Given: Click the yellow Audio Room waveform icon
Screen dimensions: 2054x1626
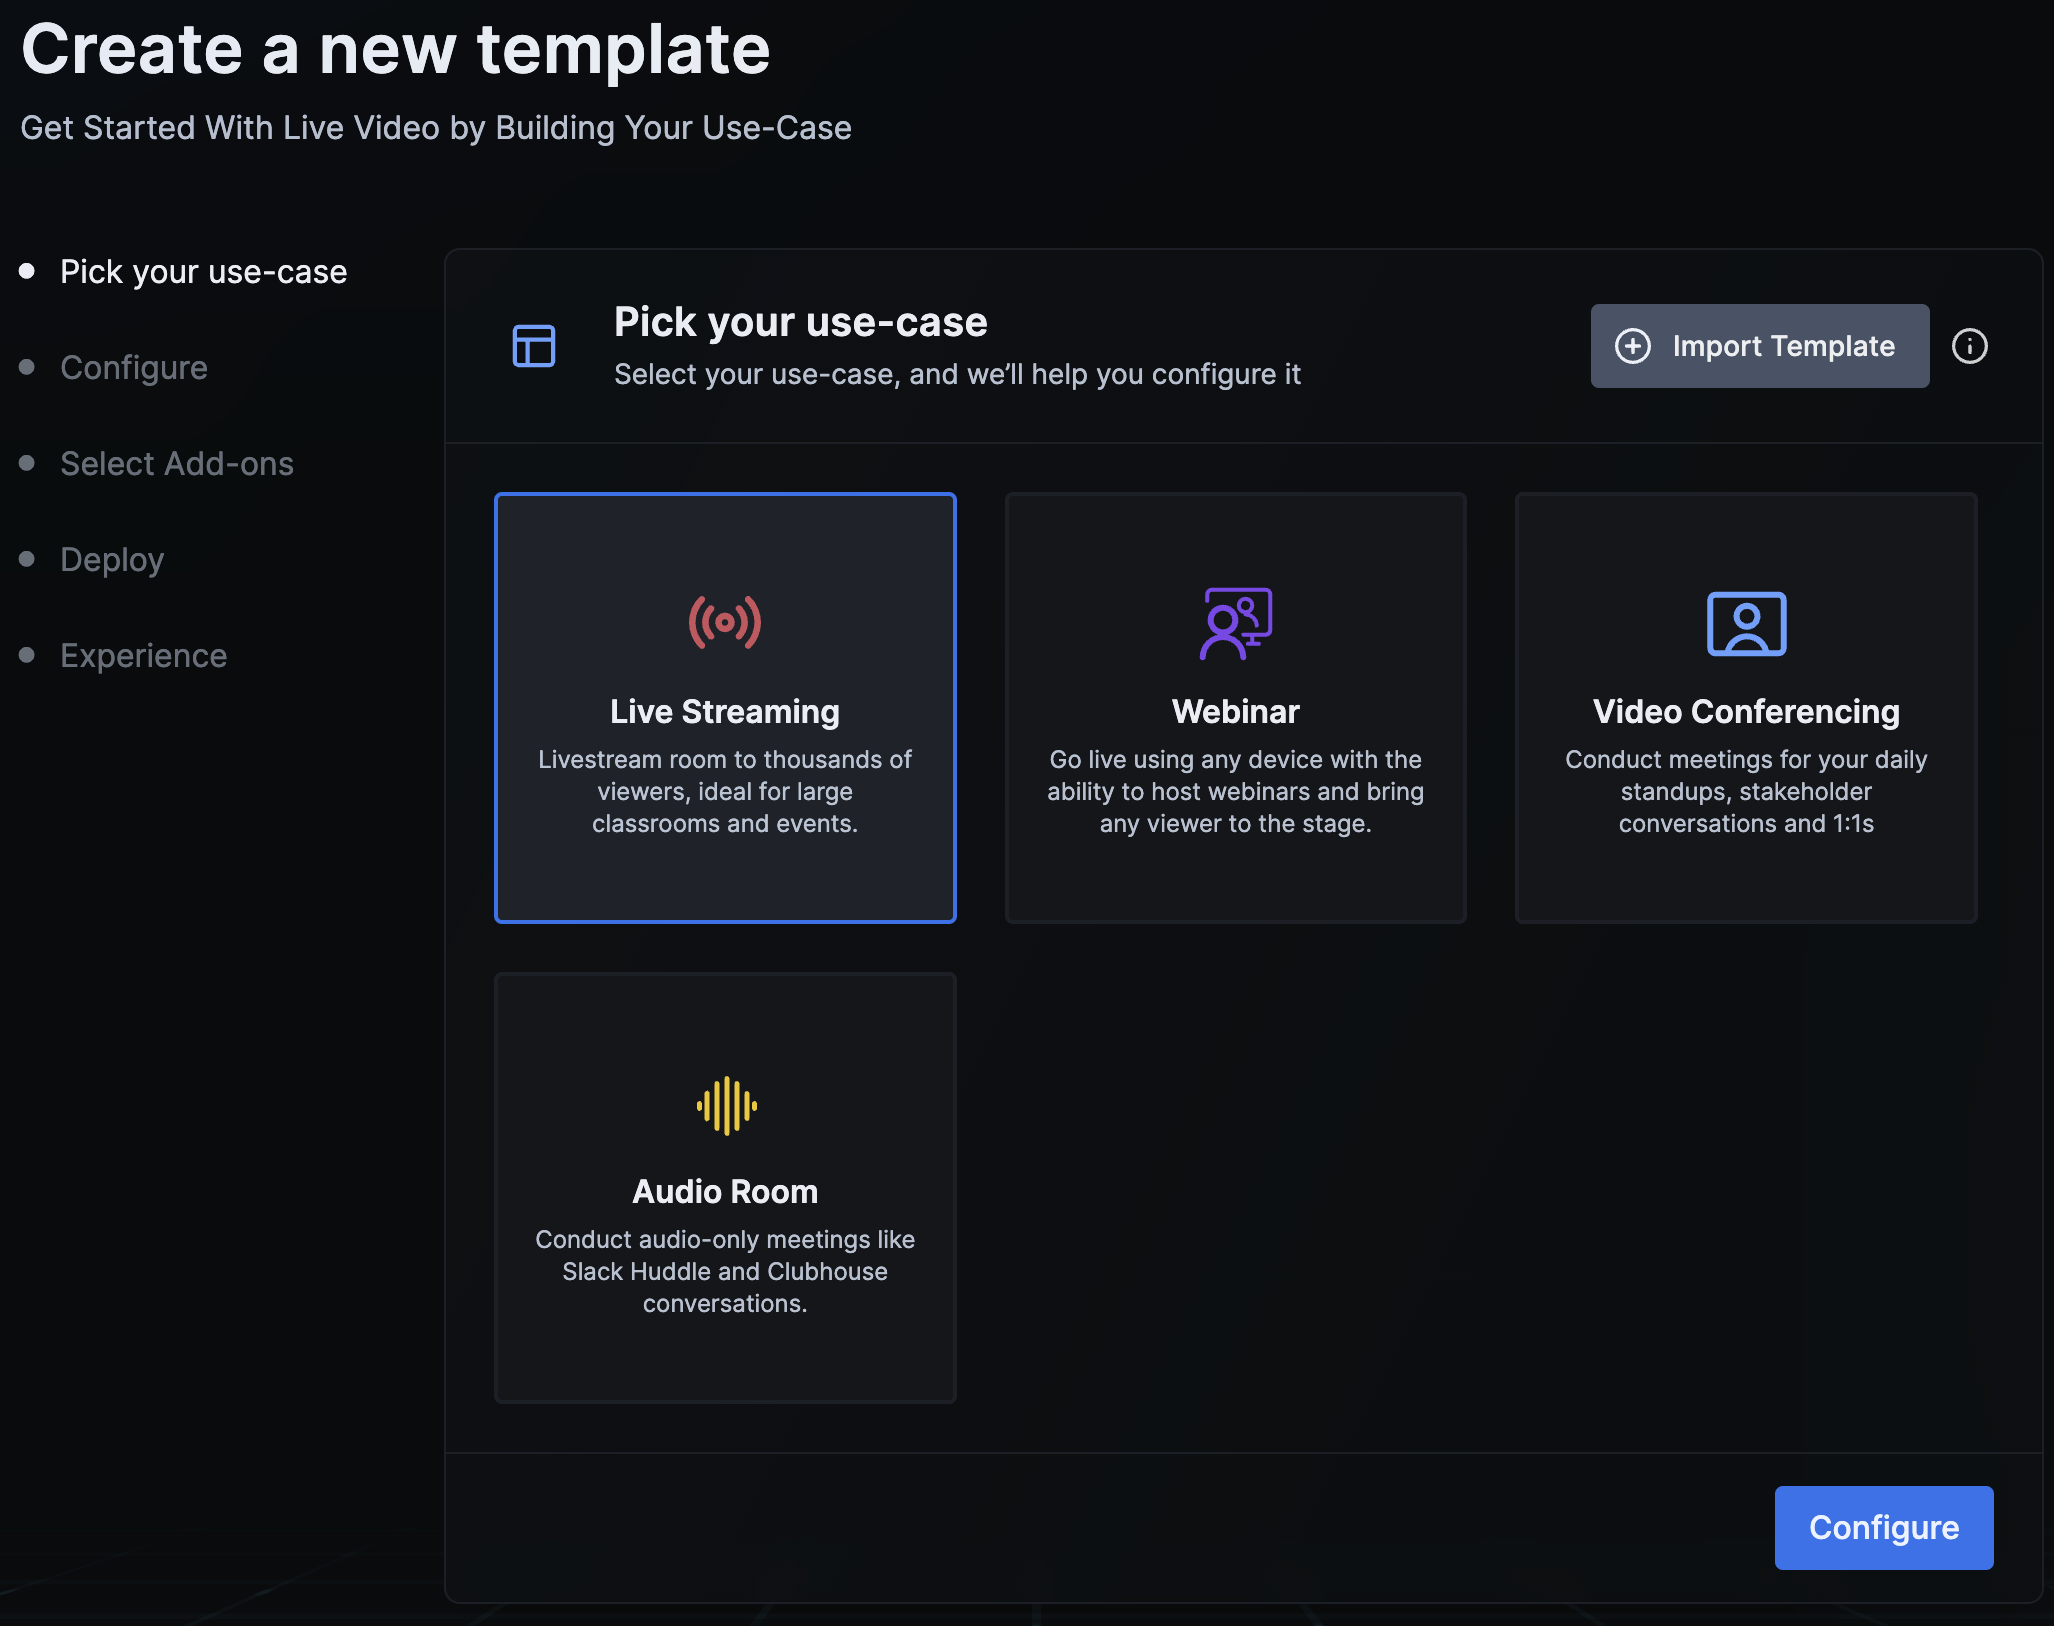Looking at the screenshot, I should 726,1105.
